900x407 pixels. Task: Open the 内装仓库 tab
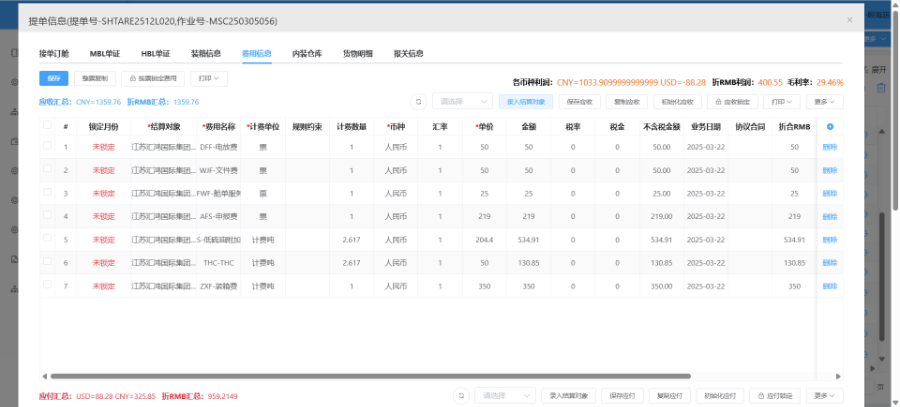point(307,53)
